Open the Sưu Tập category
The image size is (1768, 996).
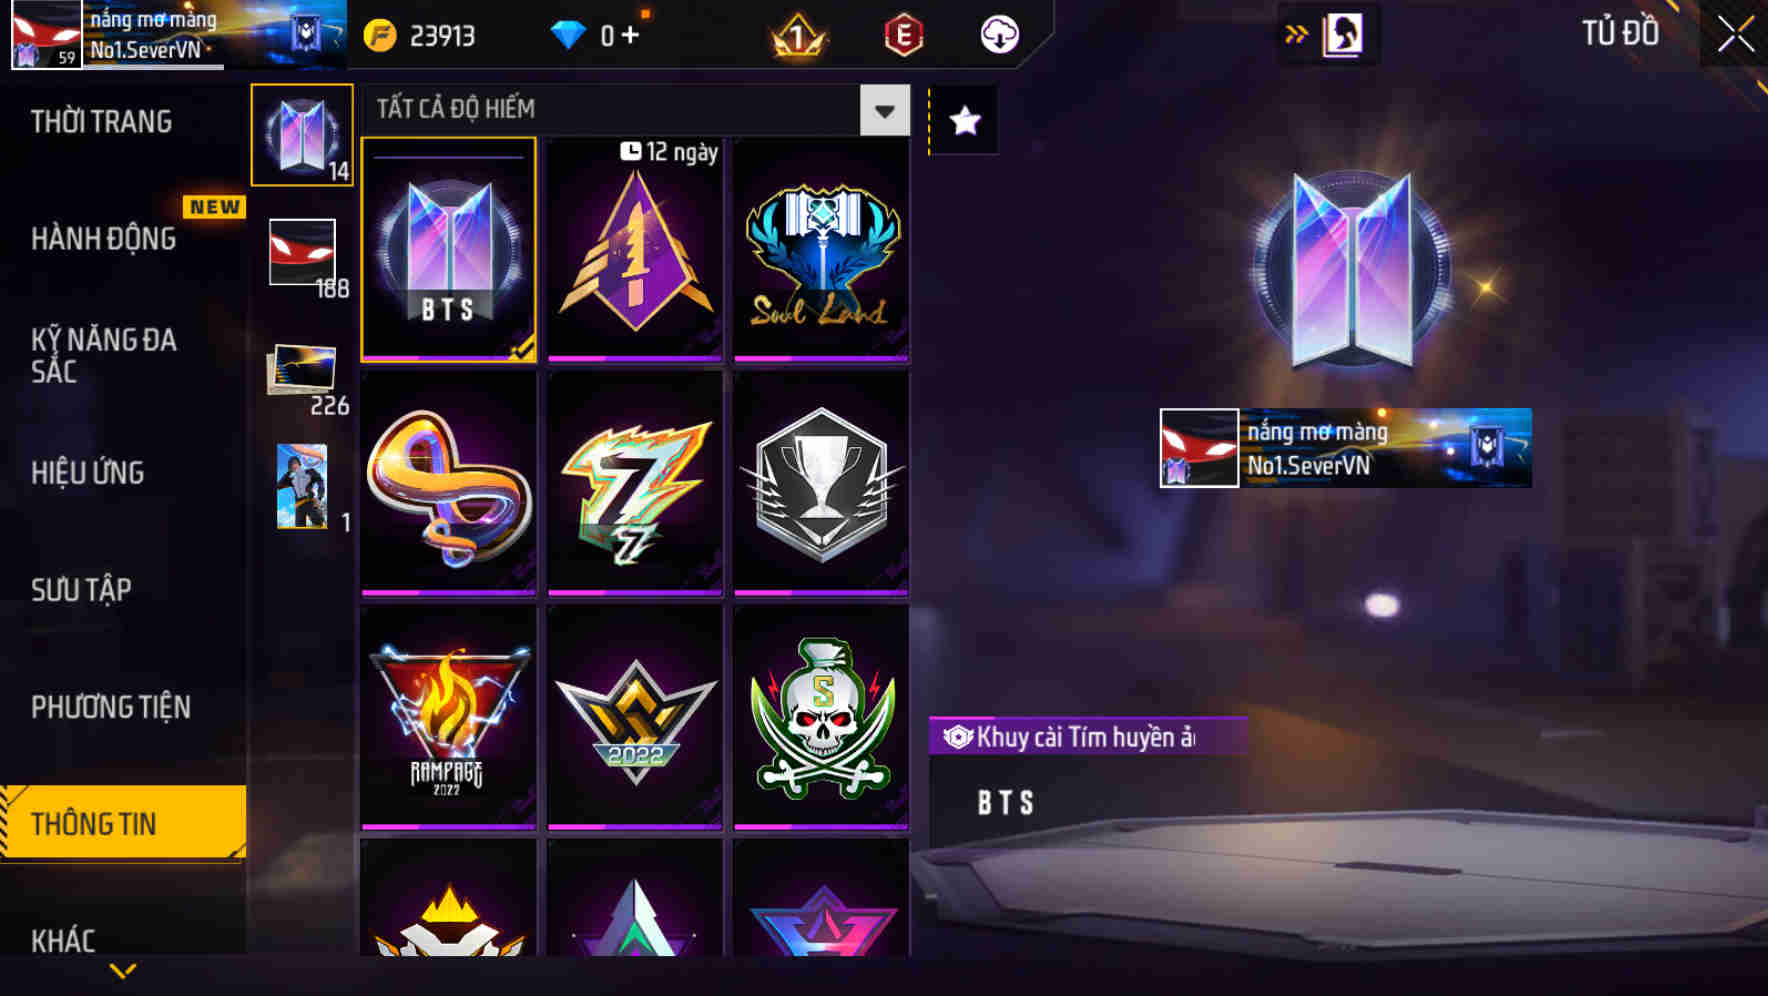(x=81, y=590)
